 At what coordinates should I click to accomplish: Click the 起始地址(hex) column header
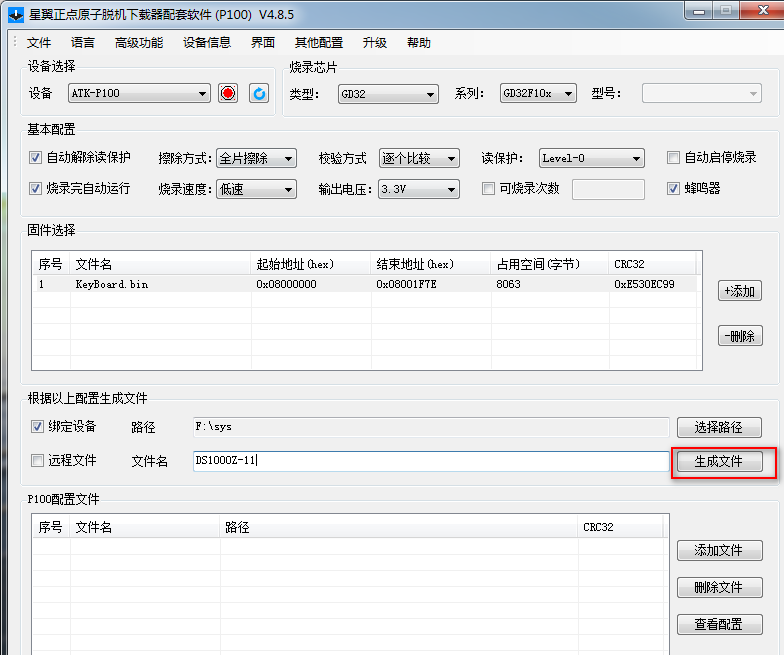tap(310, 264)
